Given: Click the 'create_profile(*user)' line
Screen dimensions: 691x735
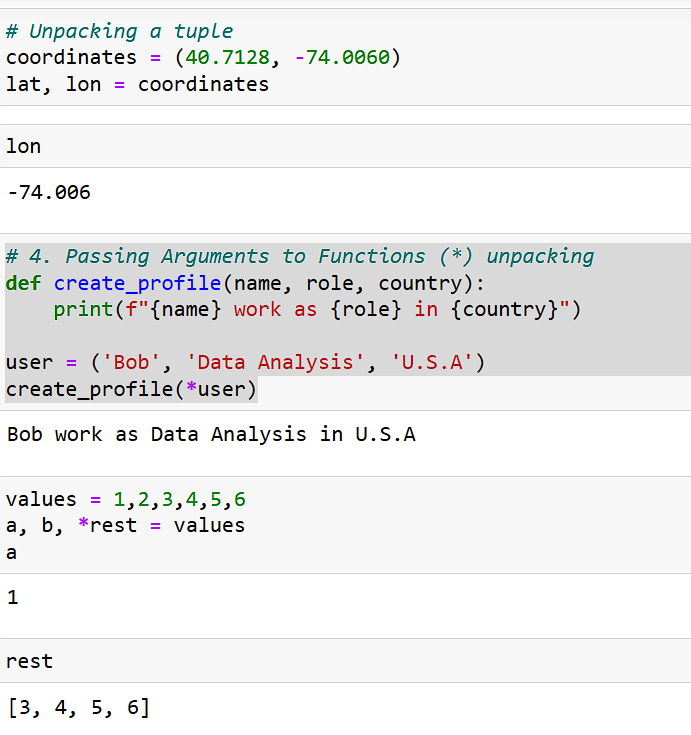Looking at the screenshot, I should (x=131, y=389).
